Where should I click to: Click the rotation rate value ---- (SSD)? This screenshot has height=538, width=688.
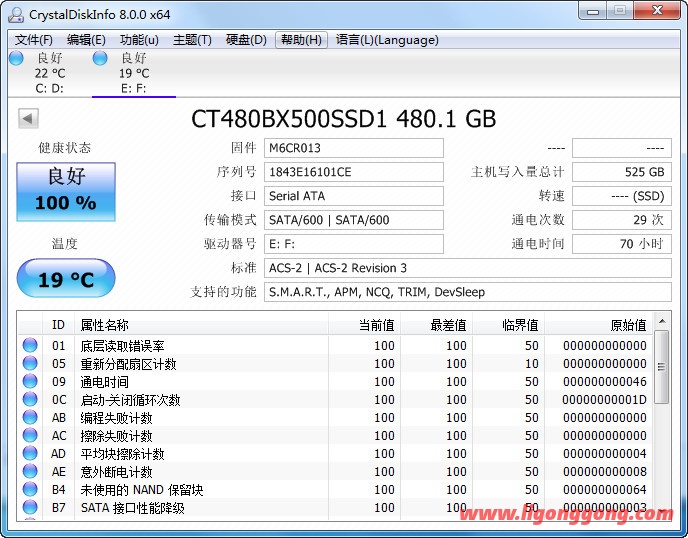pyautogui.click(x=622, y=196)
